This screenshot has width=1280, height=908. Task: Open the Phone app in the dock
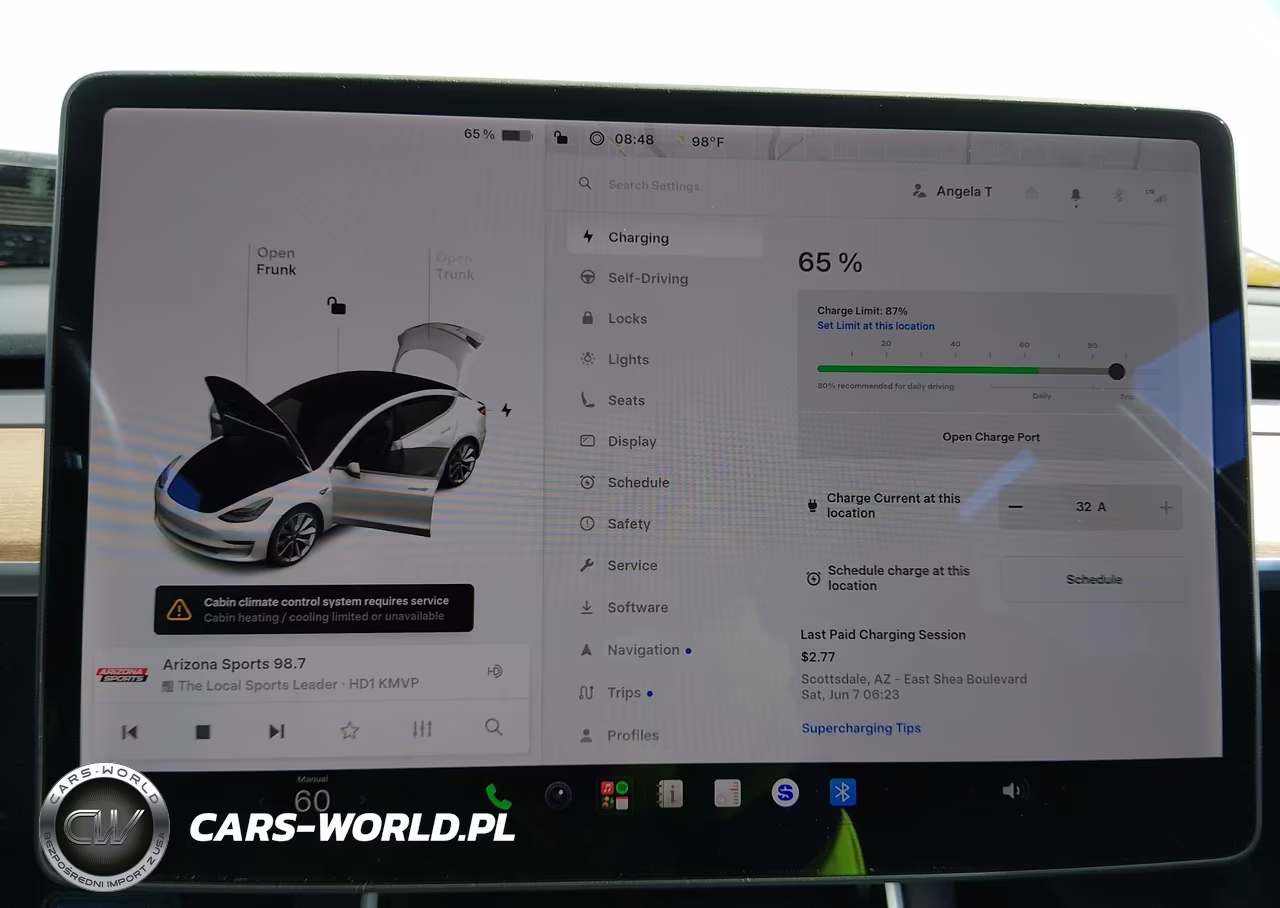[498, 796]
